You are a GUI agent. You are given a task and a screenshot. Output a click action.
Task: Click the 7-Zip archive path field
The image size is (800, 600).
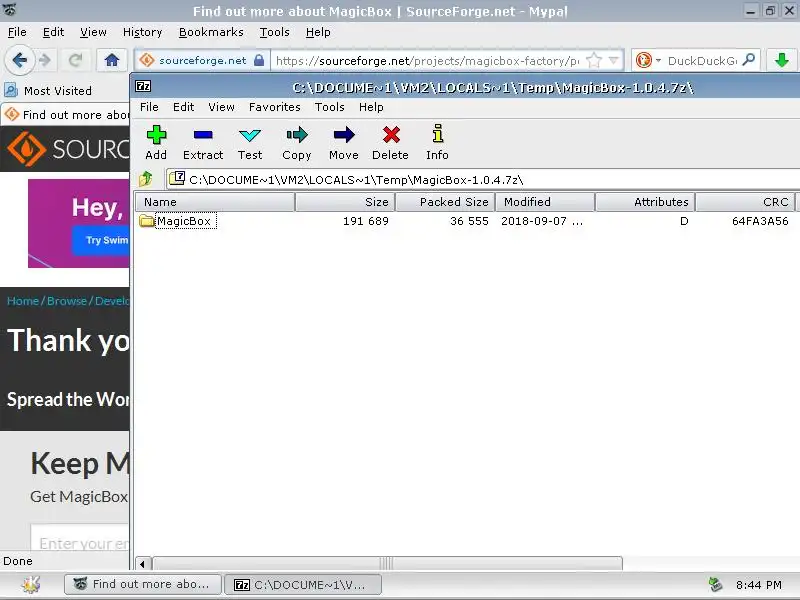pos(483,180)
